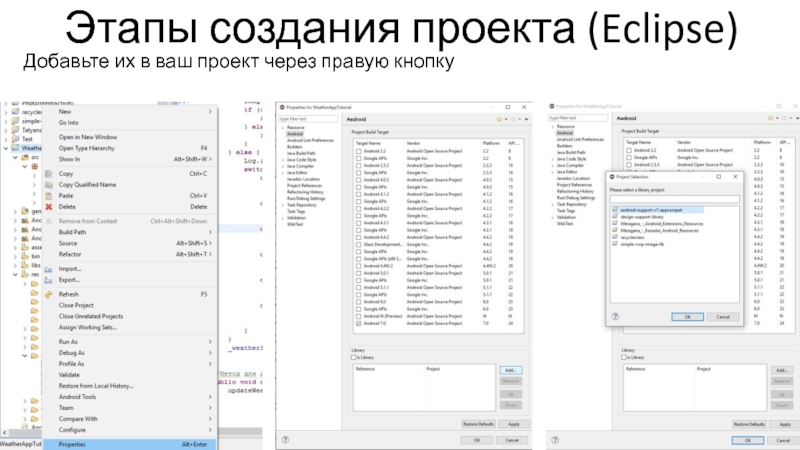Select Java Build Path in Properties window without popup

coord(301,153)
